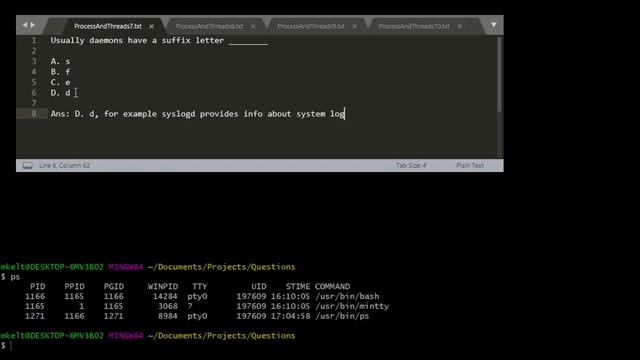Screen dimensions: 640x360
Task: Close the ProcessAndThreads9.txt tab
Action: click(354, 26)
